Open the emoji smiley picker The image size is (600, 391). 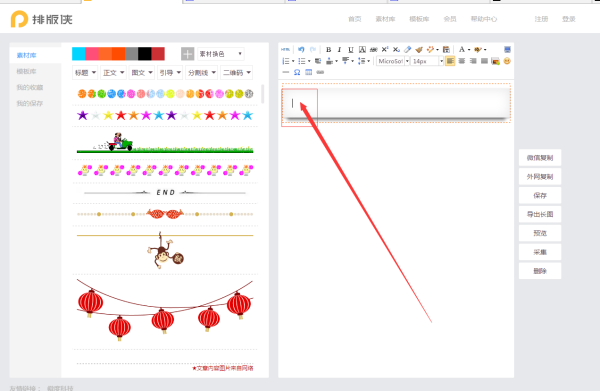pos(507,61)
